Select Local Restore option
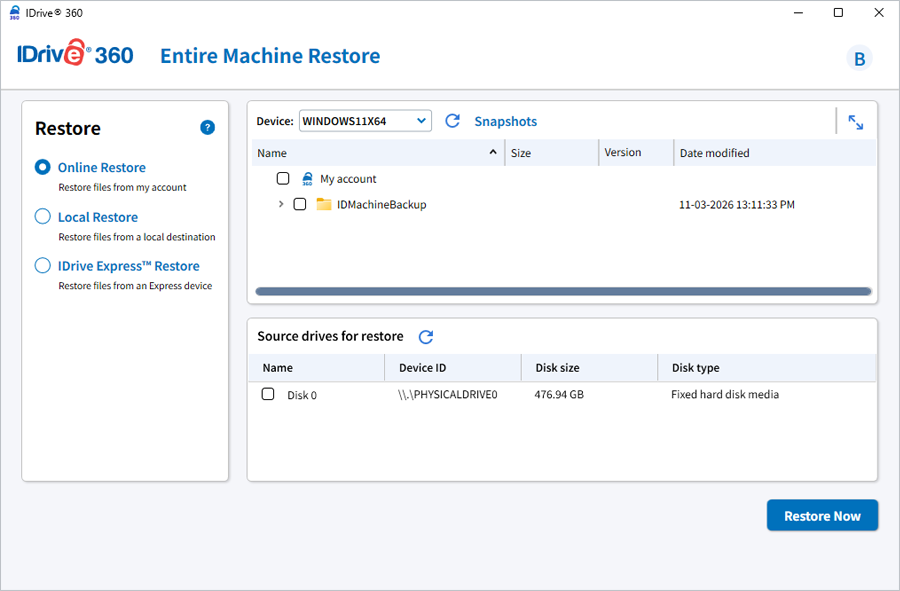The image size is (900, 591). pyautogui.click(x=42, y=216)
